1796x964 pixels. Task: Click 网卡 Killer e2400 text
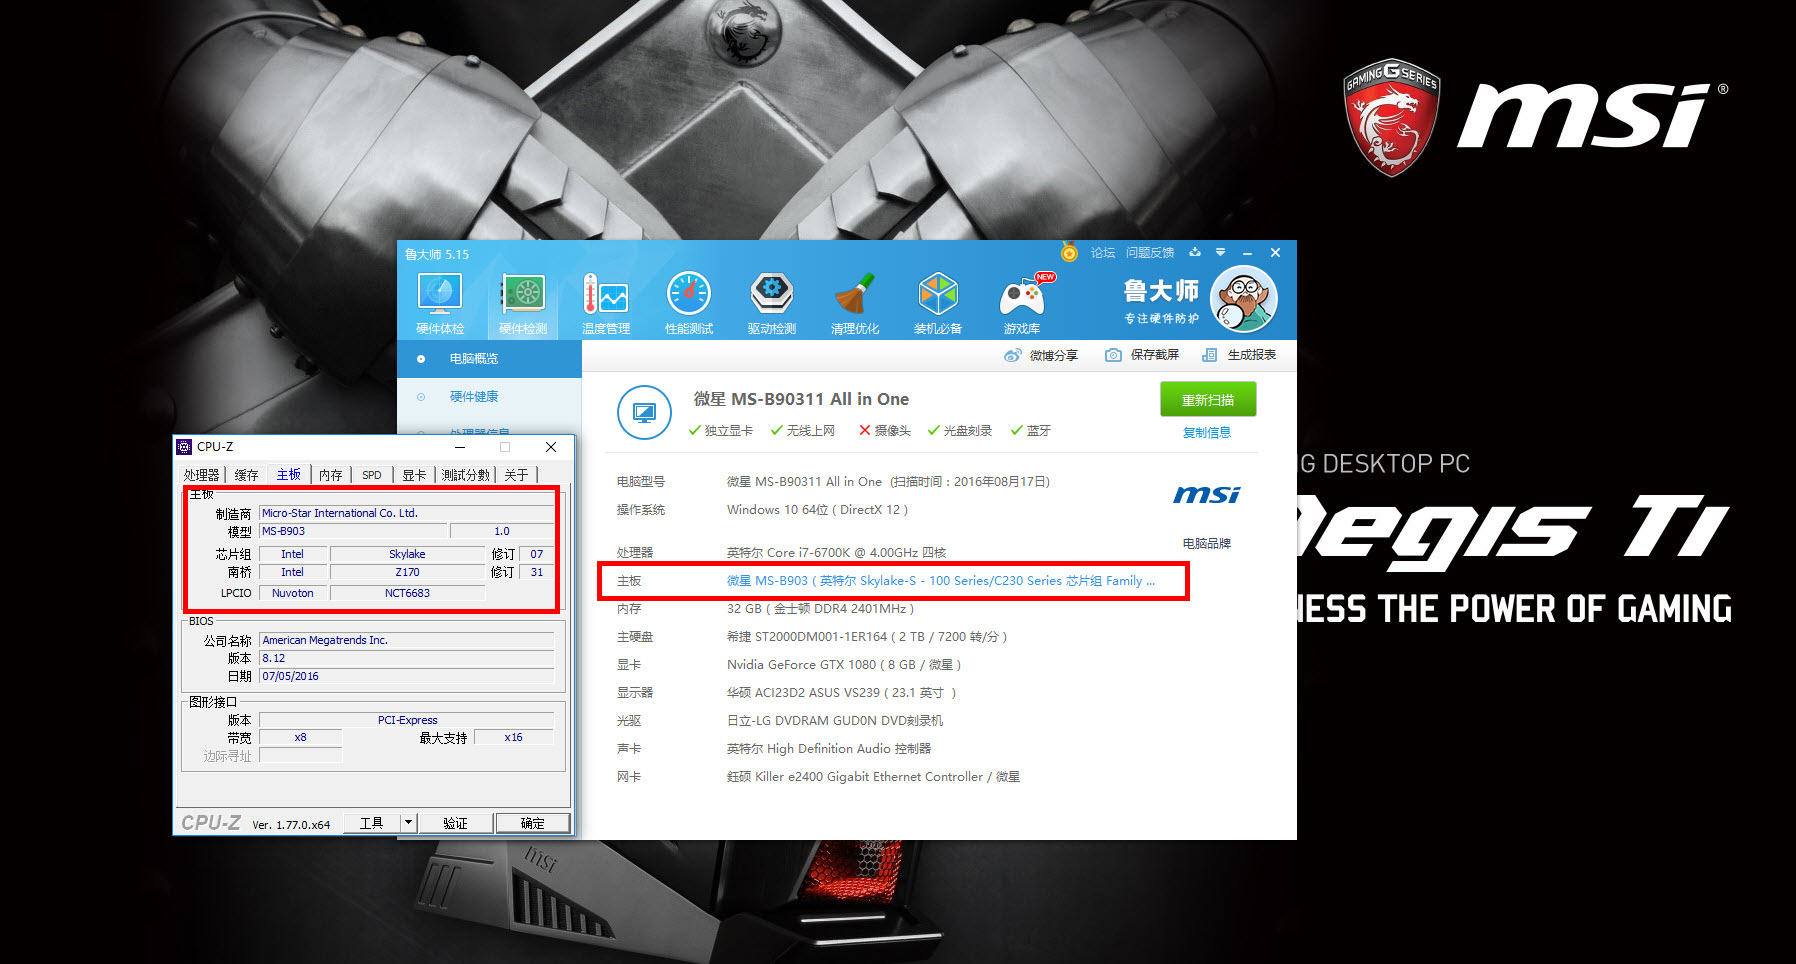click(x=873, y=777)
